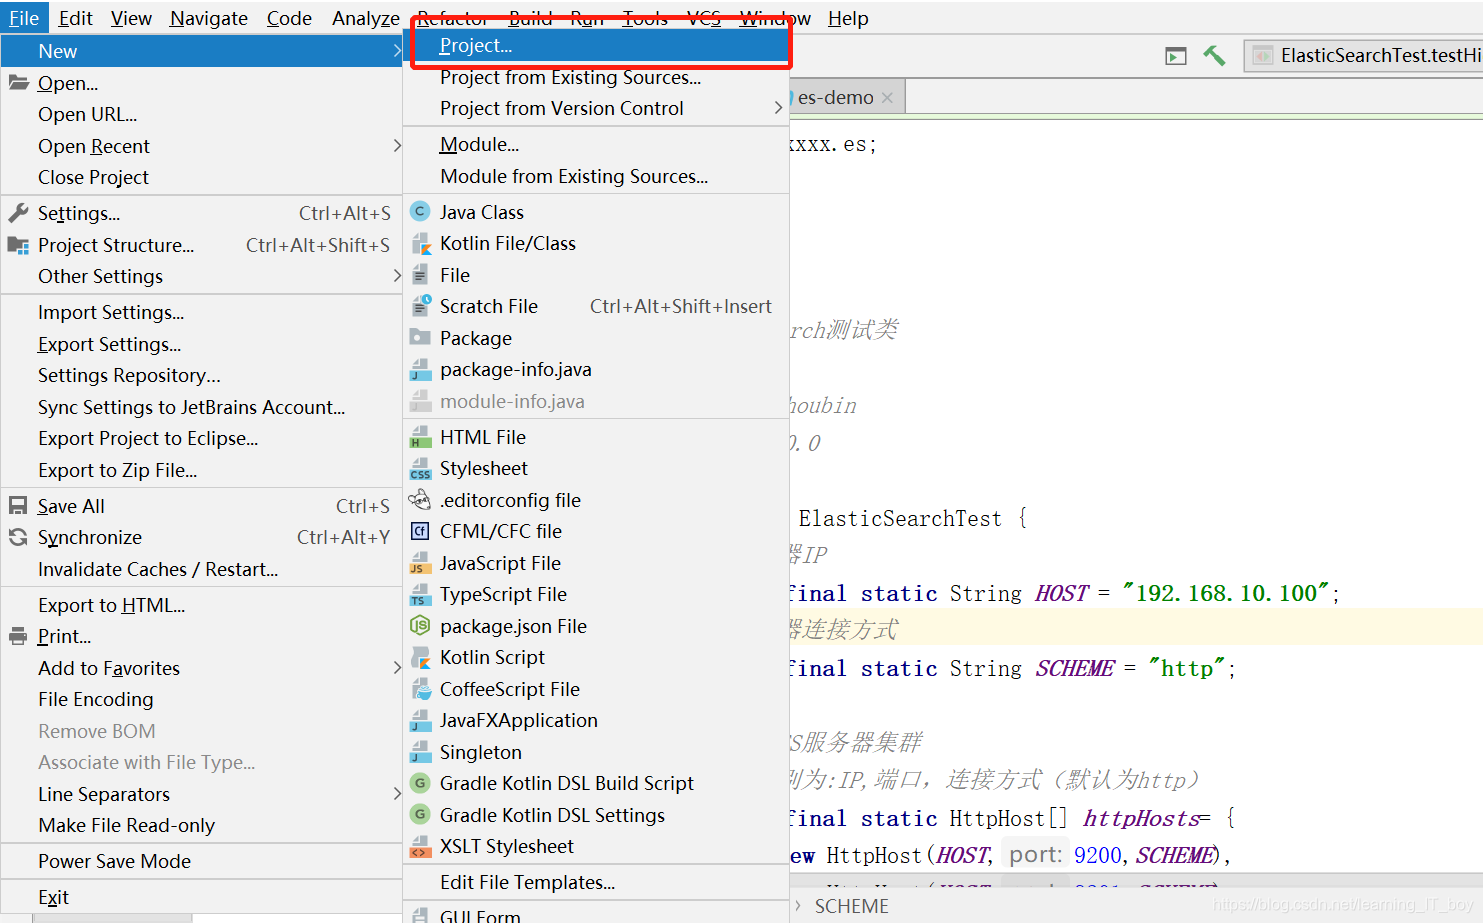This screenshot has width=1483, height=923.
Task: Click the green Build hammer icon
Action: 1214,55
